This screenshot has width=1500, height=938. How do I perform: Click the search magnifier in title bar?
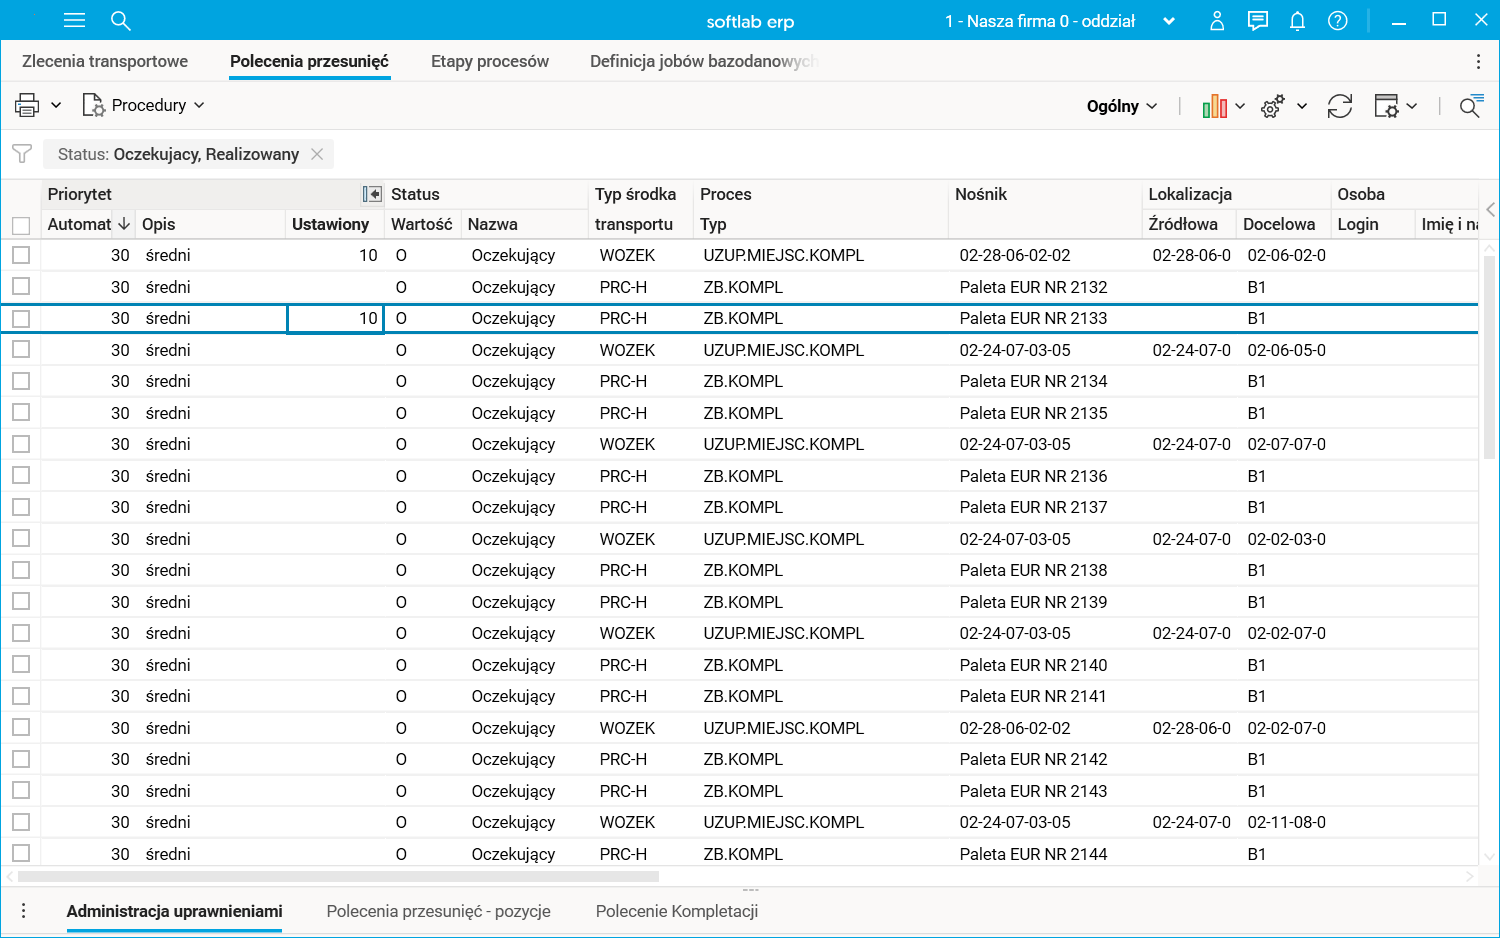pyautogui.click(x=121, y=21)
